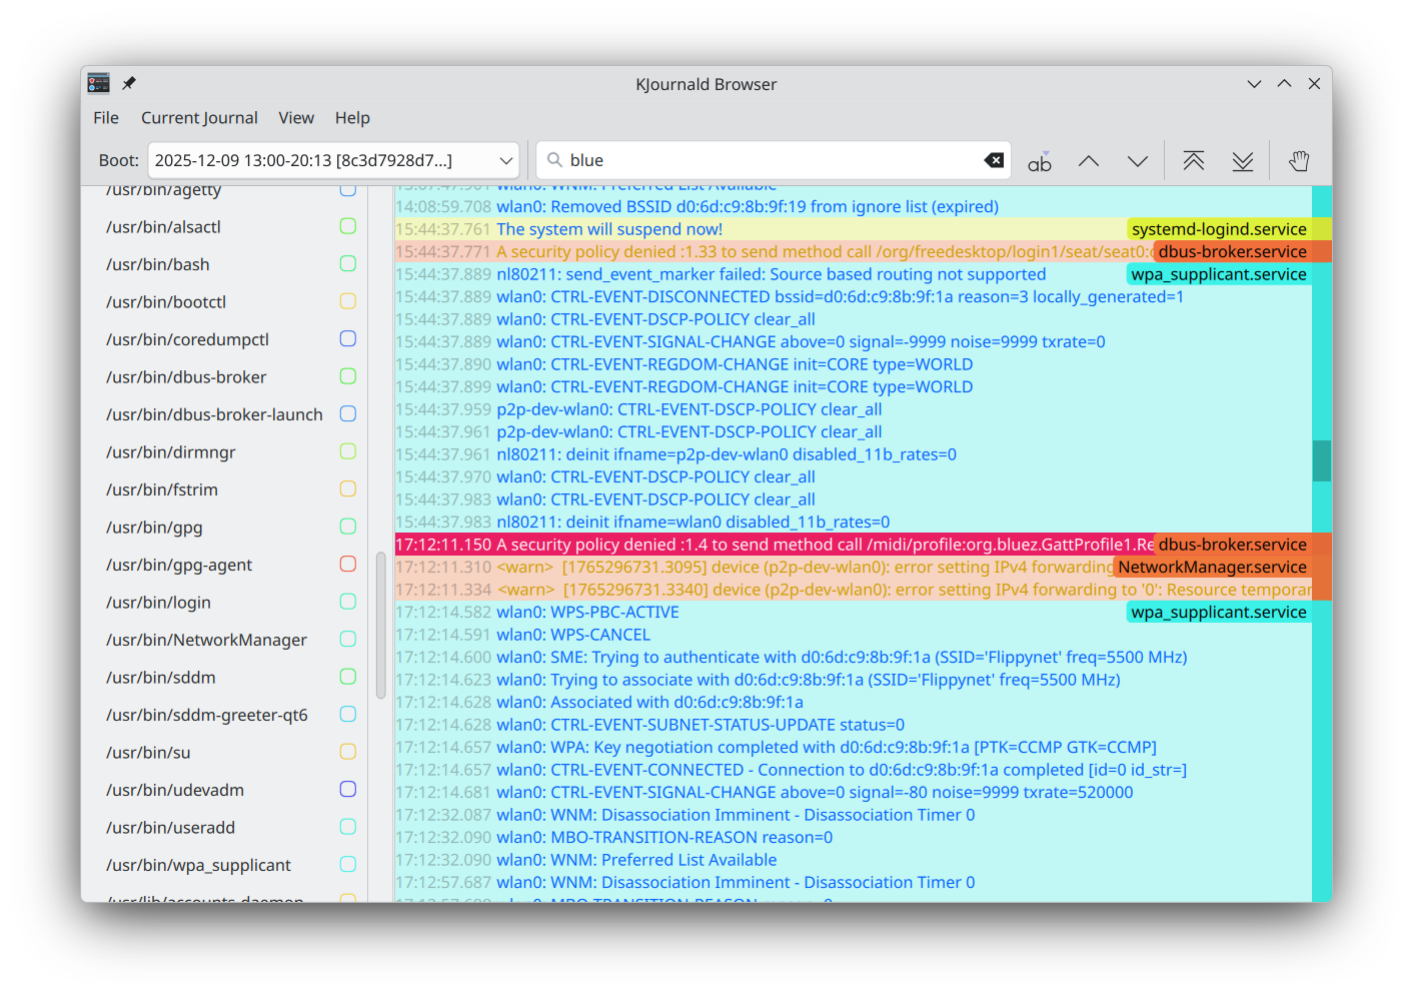The width and height of the screenshot is (1413, 998).
Task: Jump to previous search match
Action: (x=1088, y=161)
